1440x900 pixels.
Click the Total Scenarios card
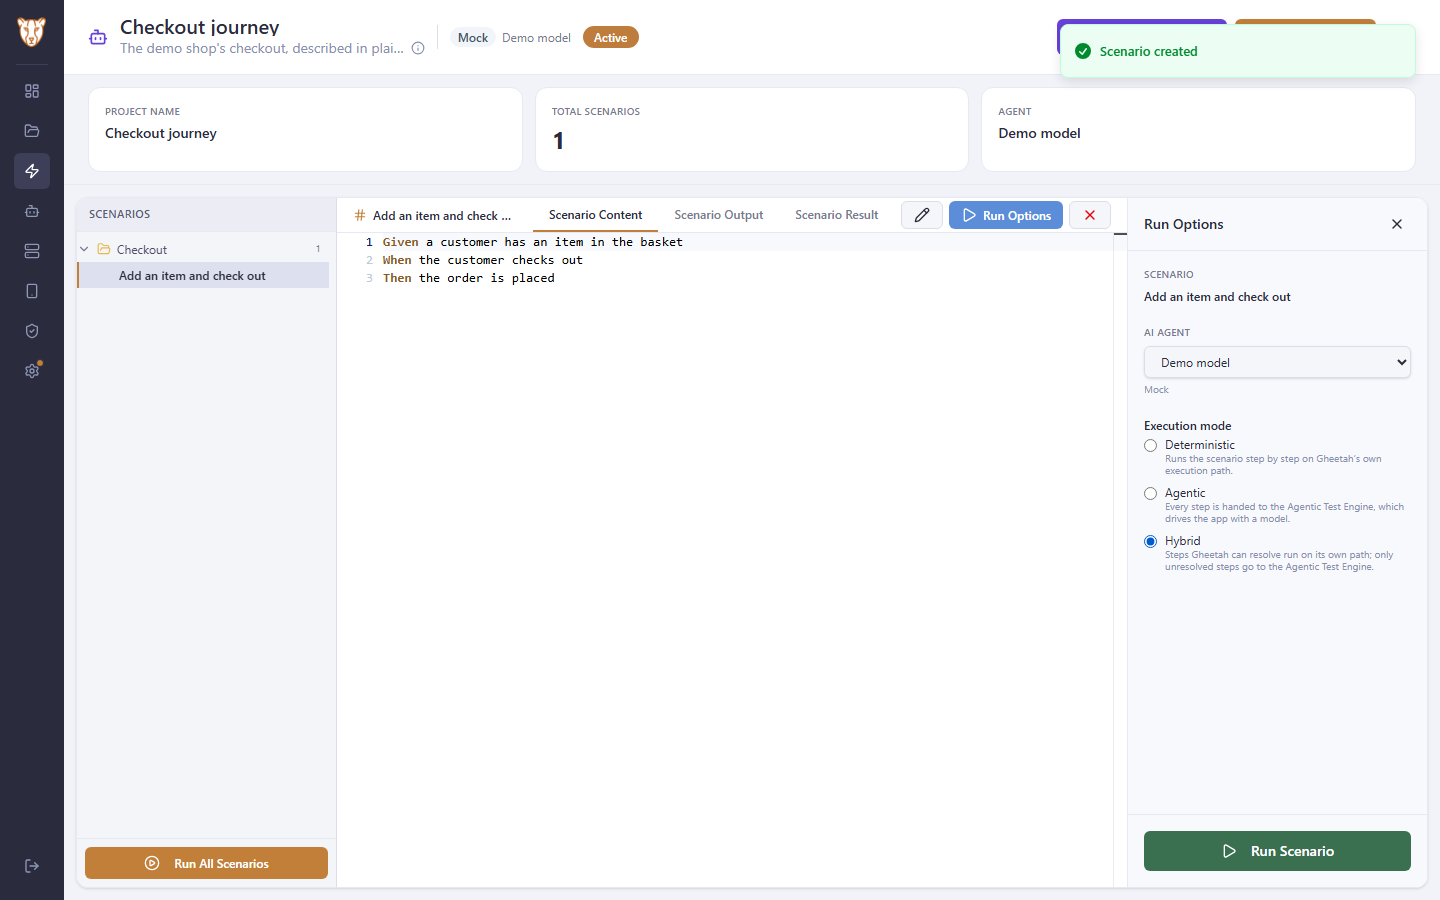[752, 130]
